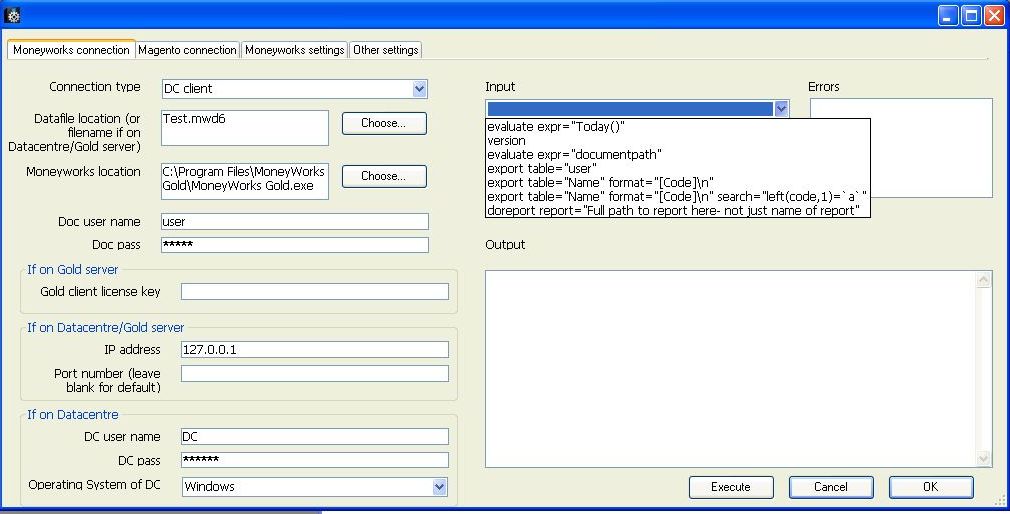Click inside the Output text area
The image size is (1010, 514).
point(730,368)
